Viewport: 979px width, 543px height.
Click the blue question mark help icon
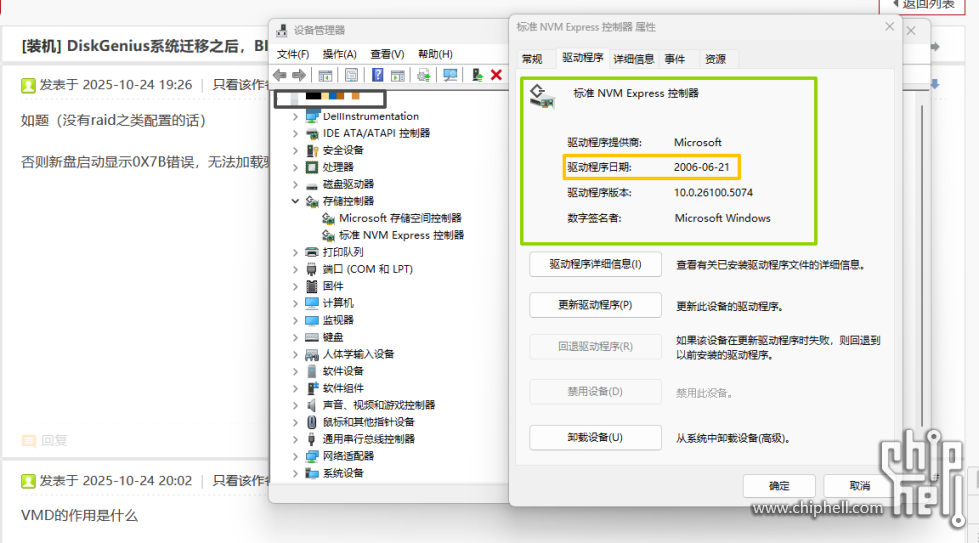pos(378,75)
